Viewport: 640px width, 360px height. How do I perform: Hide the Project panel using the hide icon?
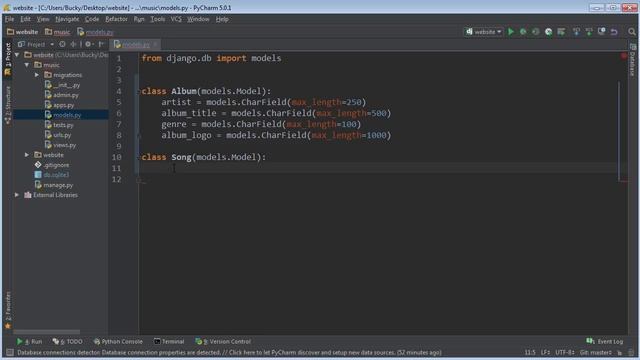[101, 44]
